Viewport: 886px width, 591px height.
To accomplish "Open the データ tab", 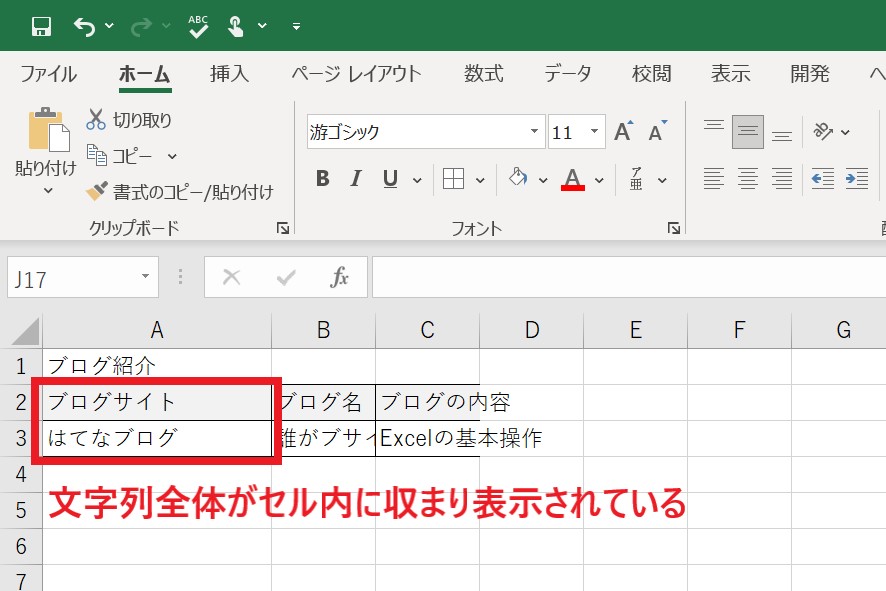I will point(568,73).
